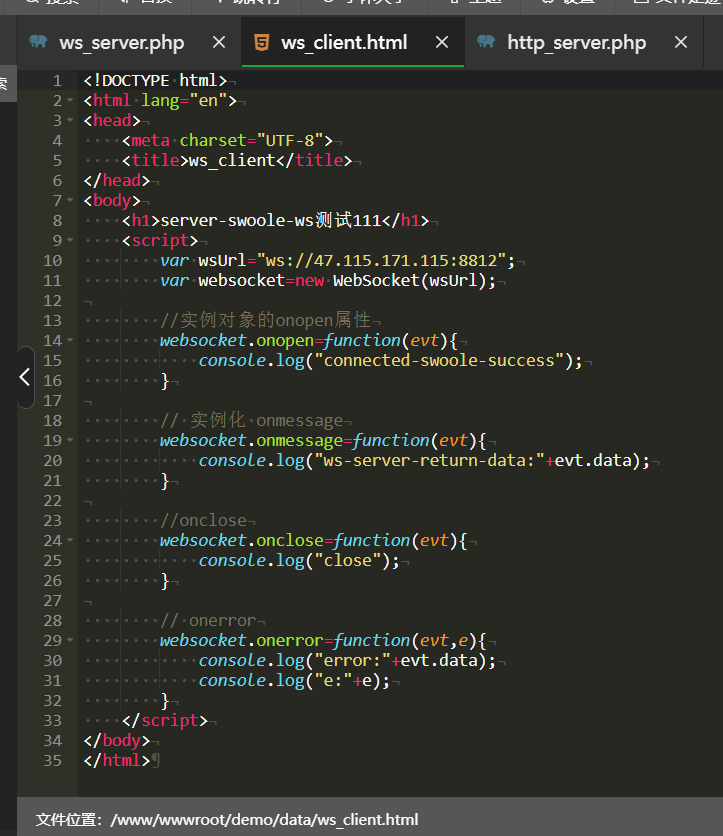
Task: Select the ws_client.html tab
Action: (x=344, y=43)
